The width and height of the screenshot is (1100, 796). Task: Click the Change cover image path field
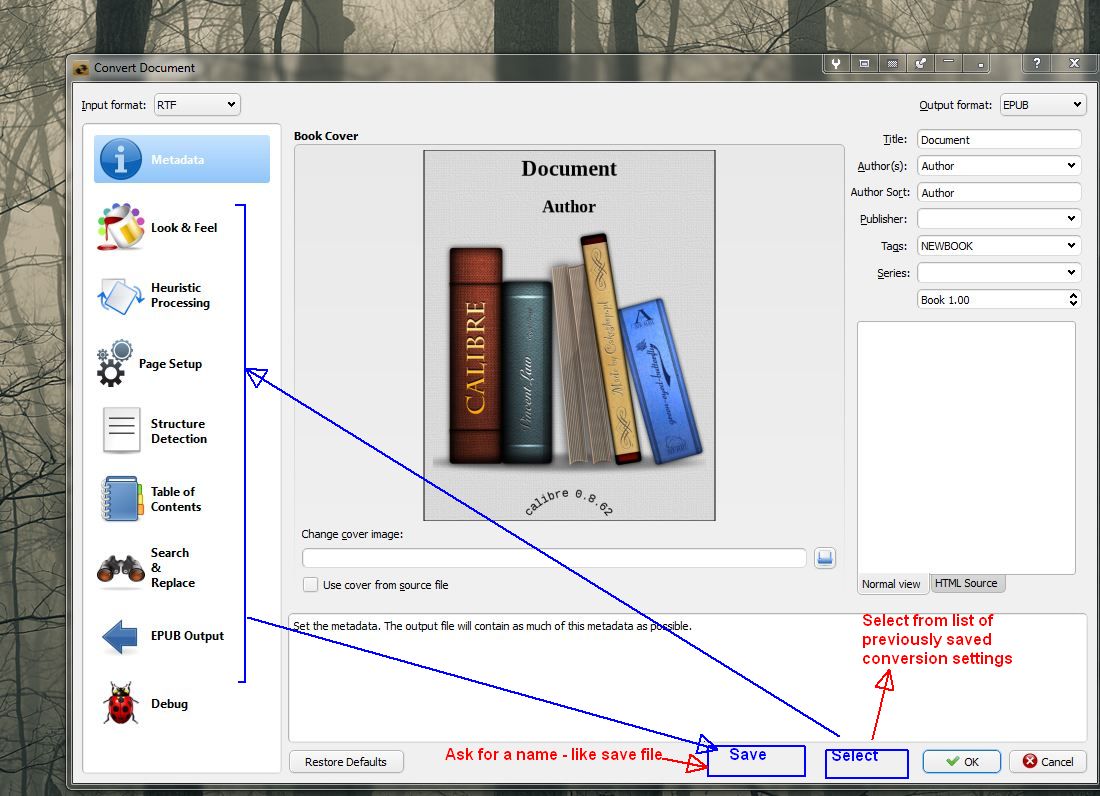(554, 558)
